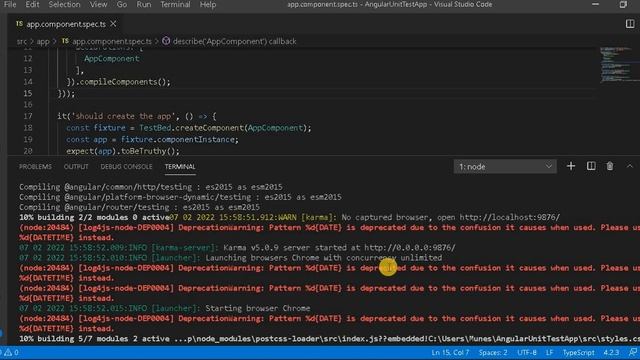This screenshot has width=640, height=360.
Task: Maximize panel with the chevron-up icon
Action: pos(629,166)
